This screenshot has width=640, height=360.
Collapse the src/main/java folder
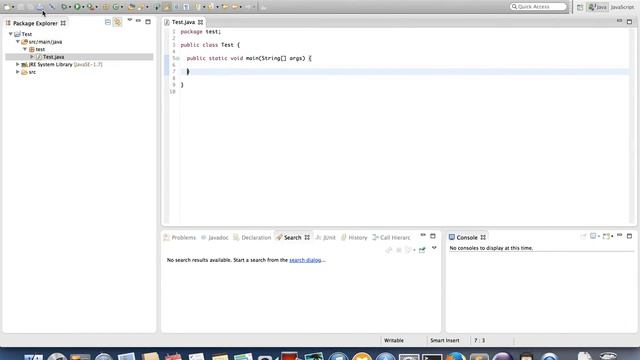pyautogui.click(x=18, y=42)
